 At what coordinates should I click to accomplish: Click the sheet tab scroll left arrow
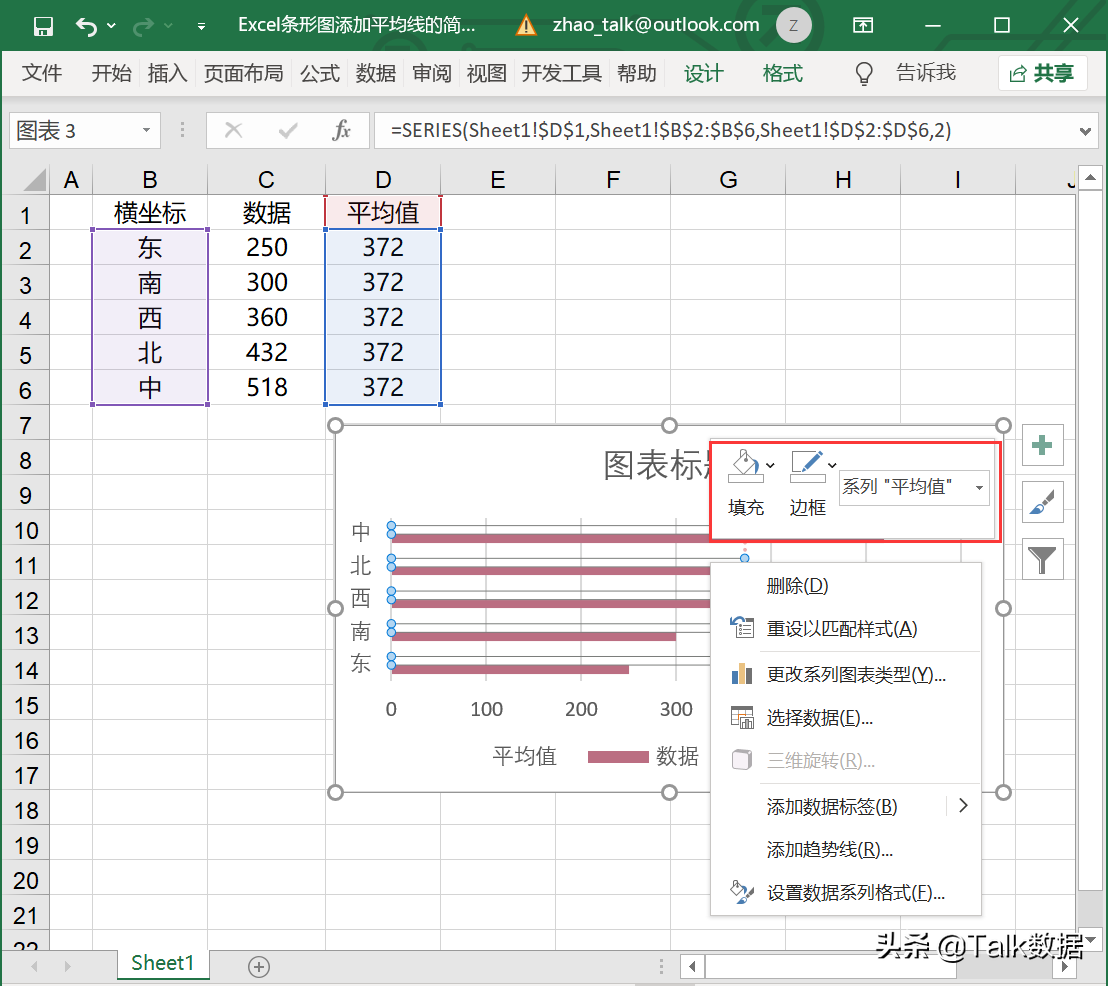33,966
